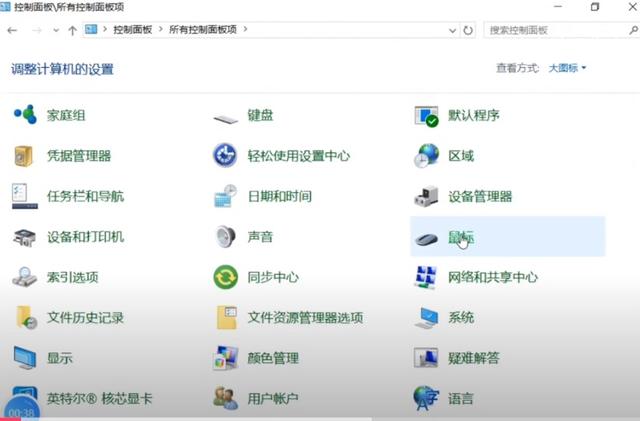Click the 用户帐户 text label

(273, 399)
